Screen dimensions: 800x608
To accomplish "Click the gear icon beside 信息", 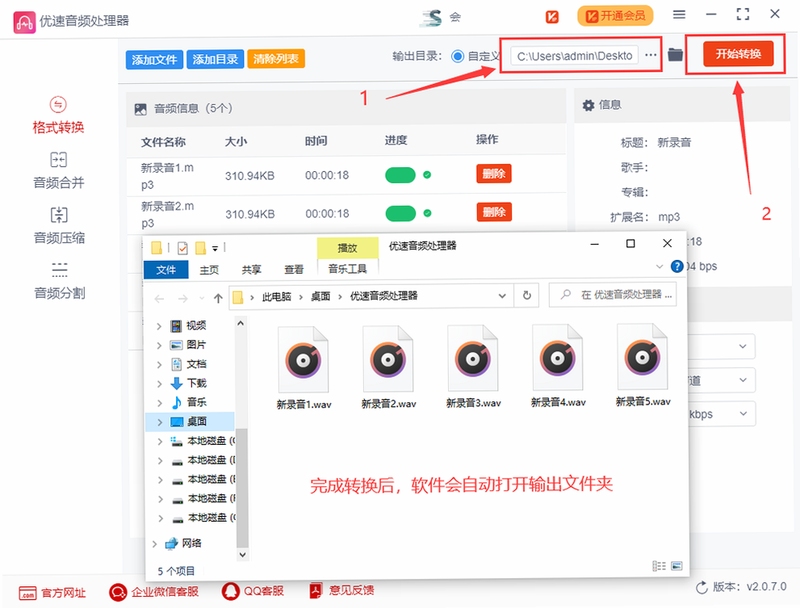I will coord(588,105).
